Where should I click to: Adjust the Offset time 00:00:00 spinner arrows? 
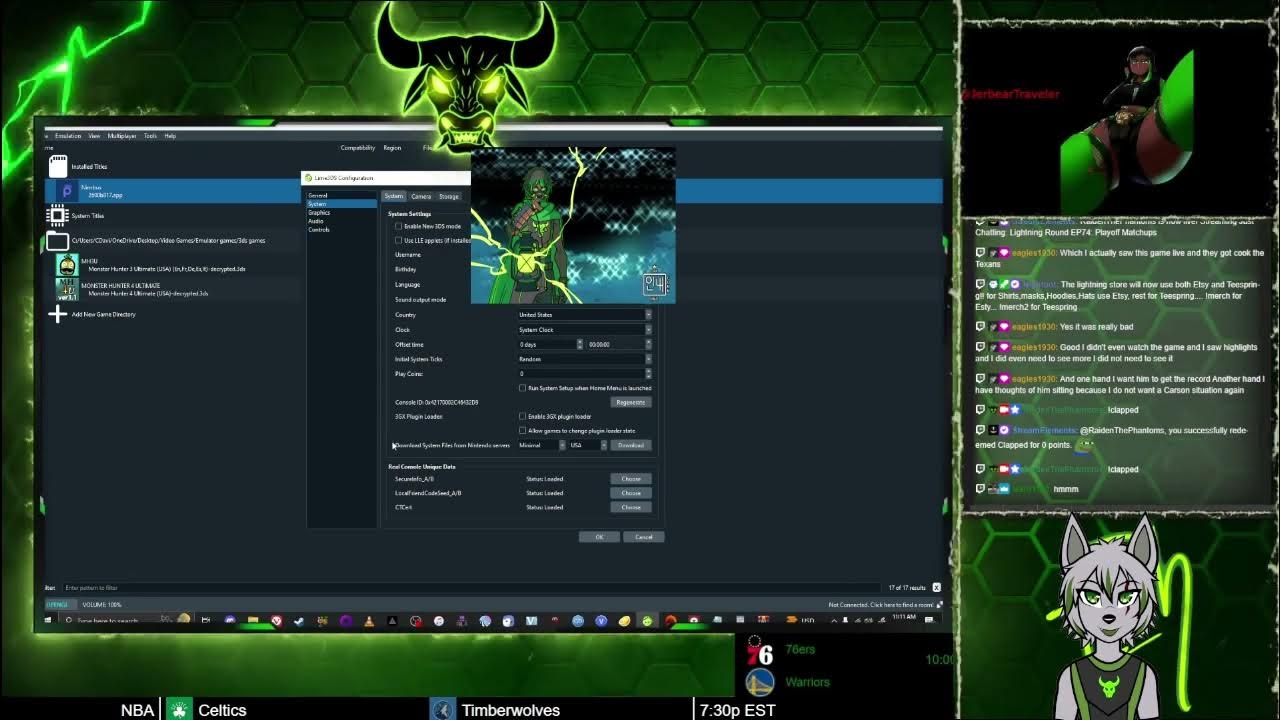click(x=648, y=344)
